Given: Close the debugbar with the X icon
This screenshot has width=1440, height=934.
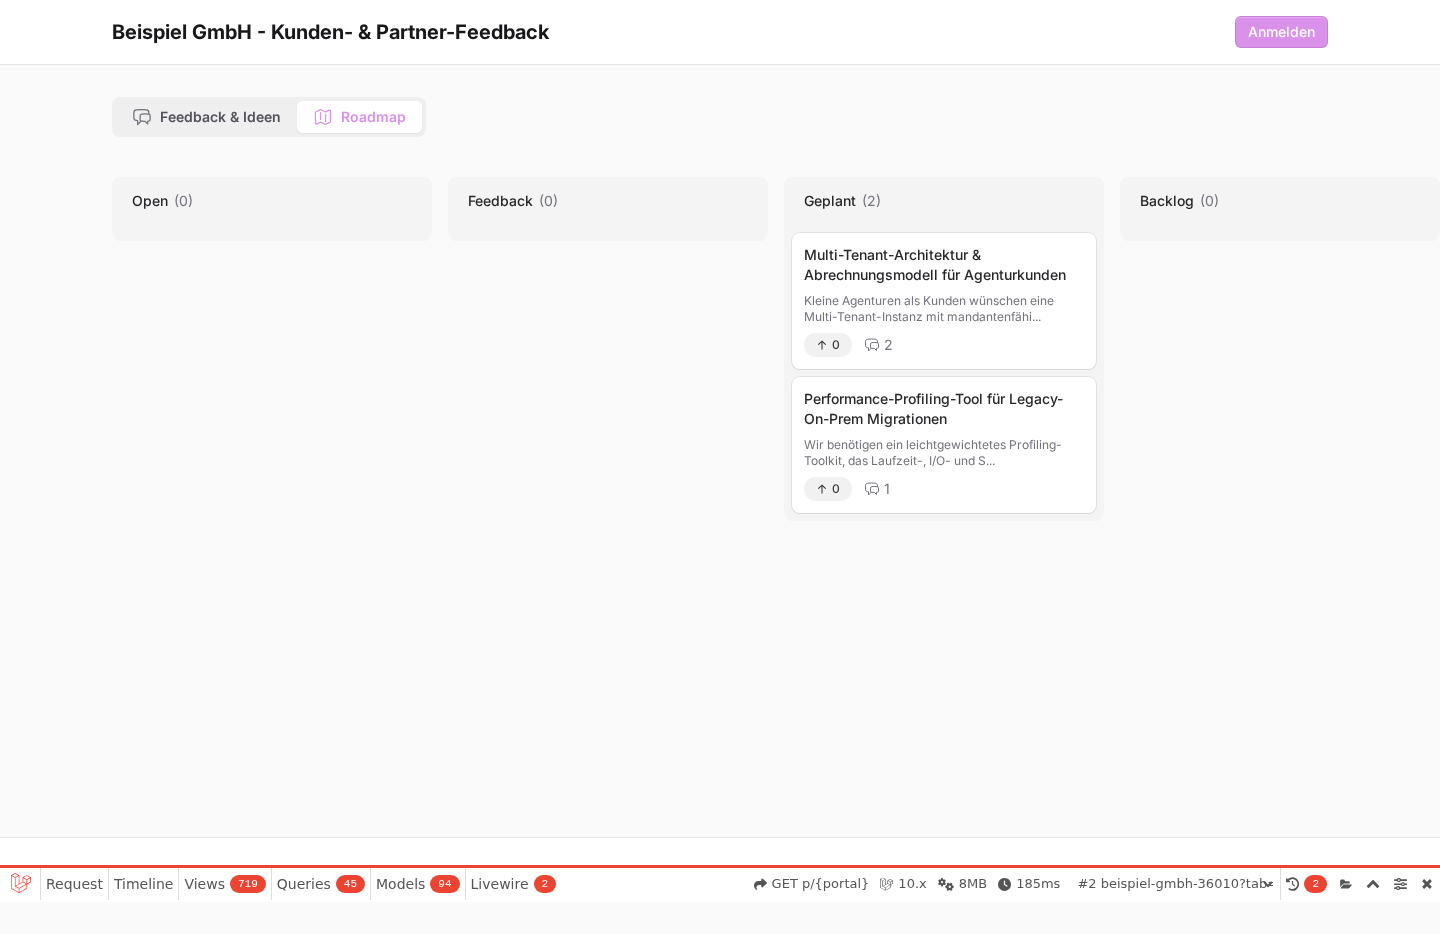Looking at the screenshot, I should 1427,884.
